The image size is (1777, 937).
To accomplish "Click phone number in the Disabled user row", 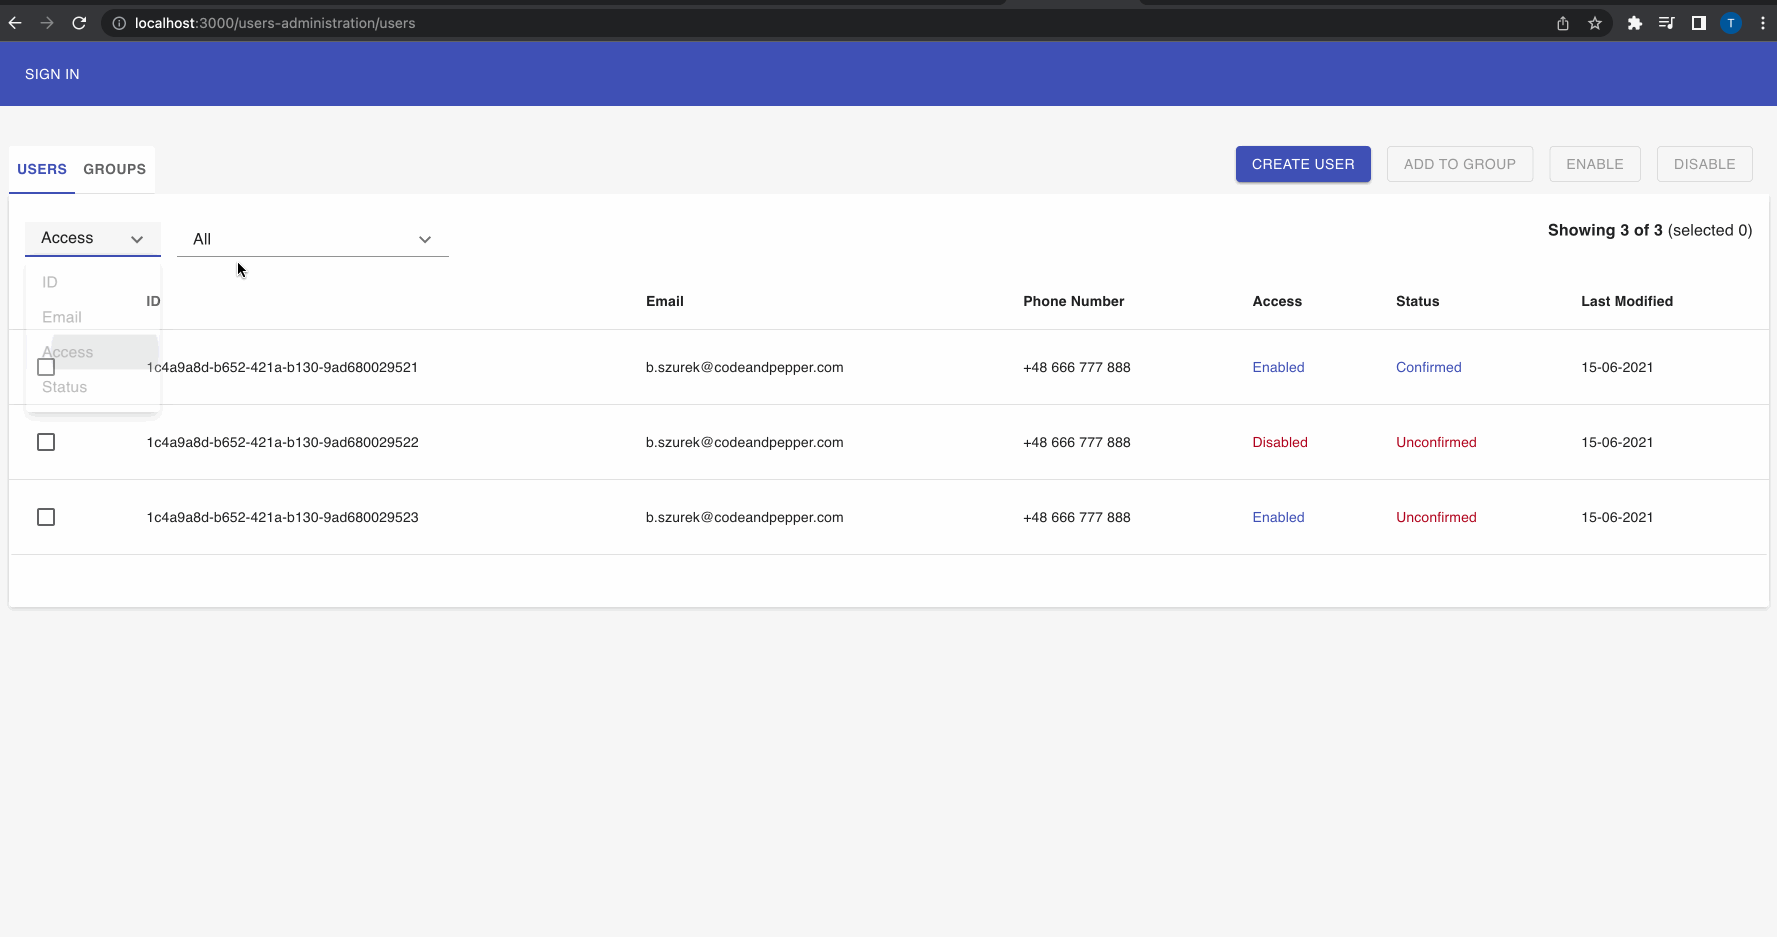I will click(x=1077, y=442).
